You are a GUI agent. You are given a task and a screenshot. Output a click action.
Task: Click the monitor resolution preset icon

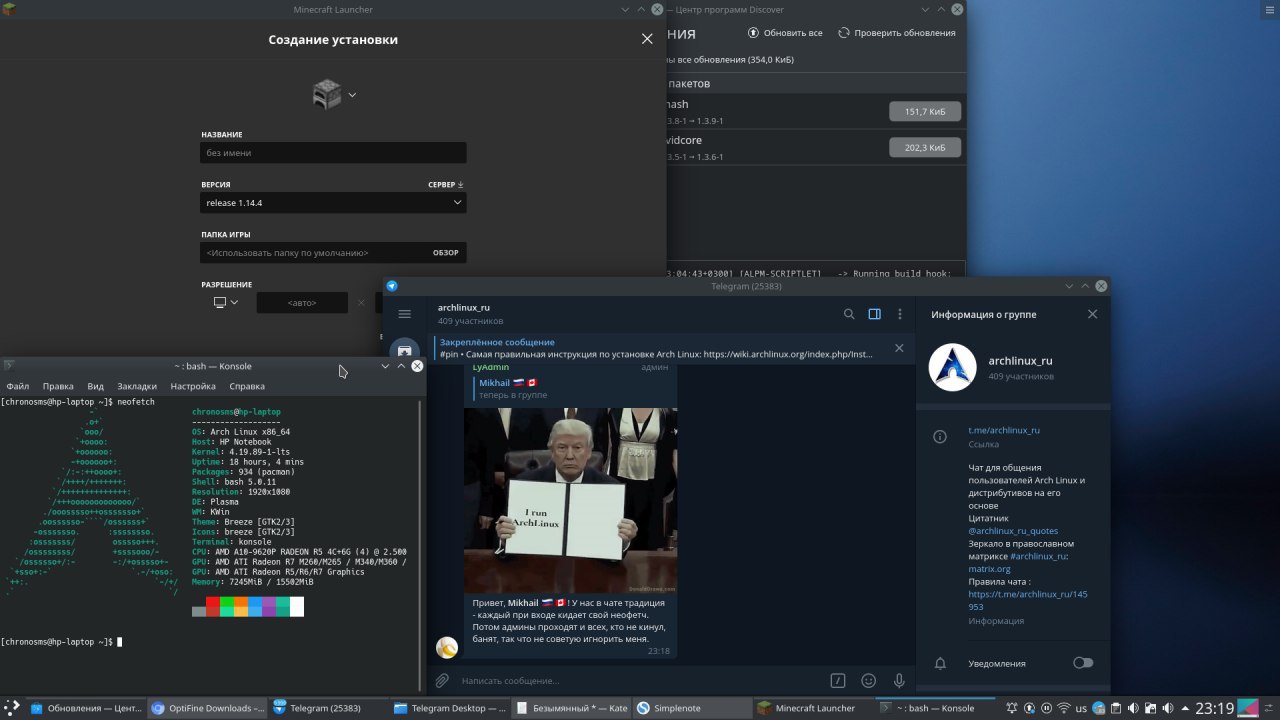[220, 302]
